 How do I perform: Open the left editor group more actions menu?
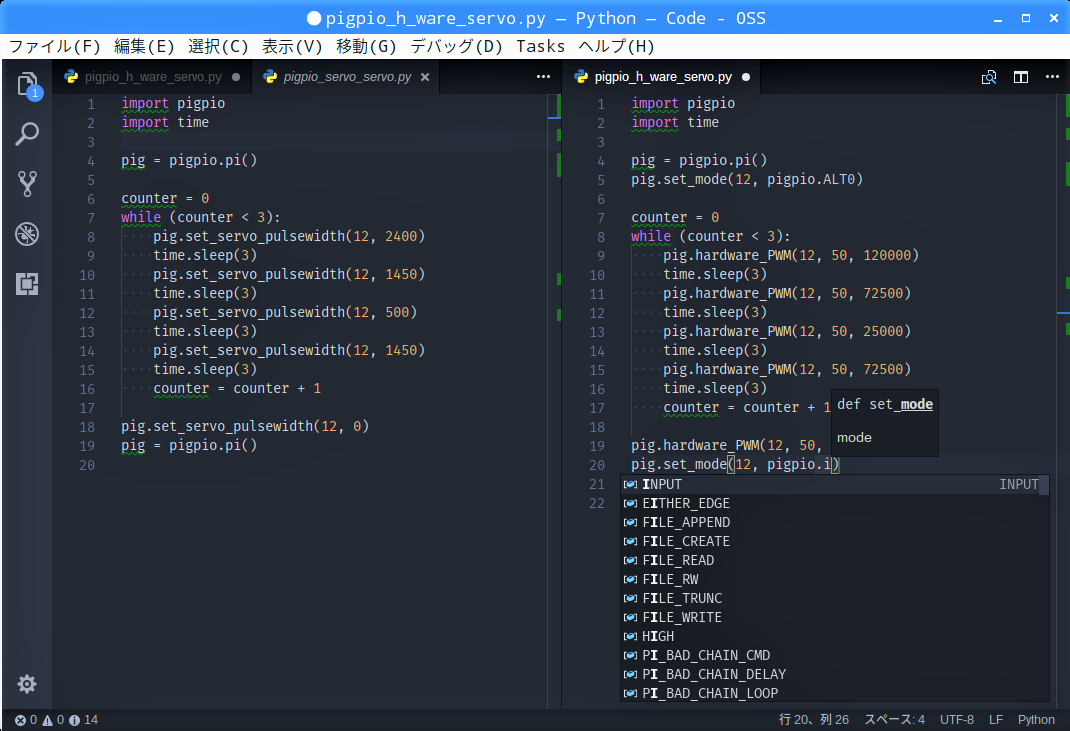[543, 76]
